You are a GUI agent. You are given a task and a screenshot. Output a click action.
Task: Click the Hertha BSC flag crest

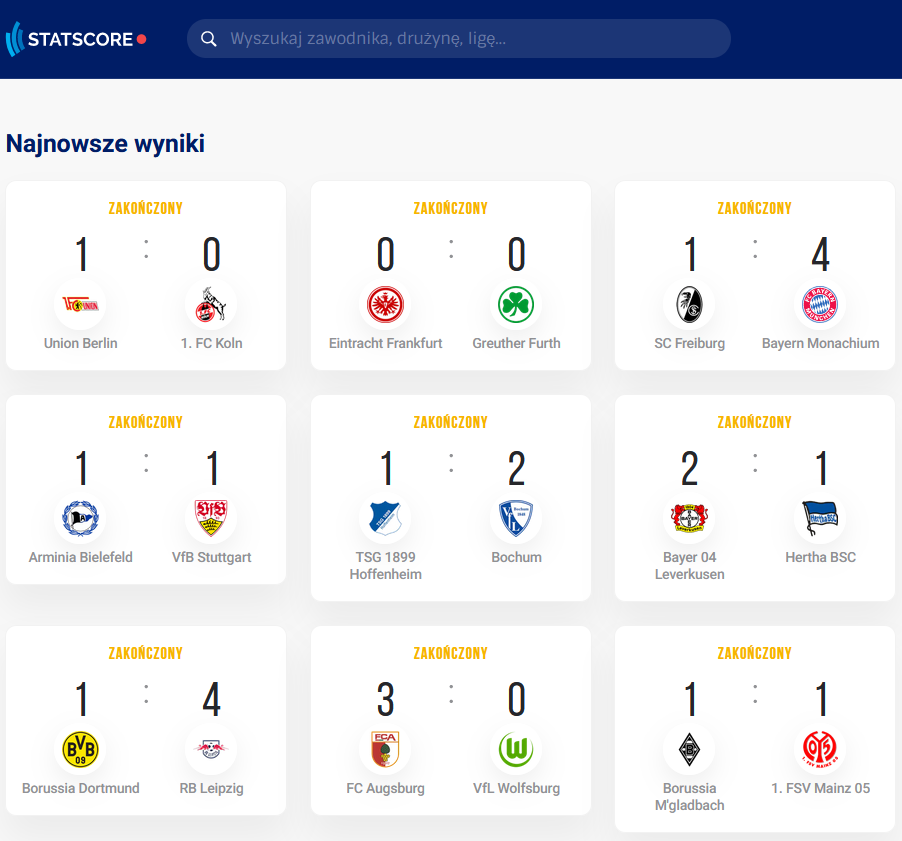tap(820, 518)
